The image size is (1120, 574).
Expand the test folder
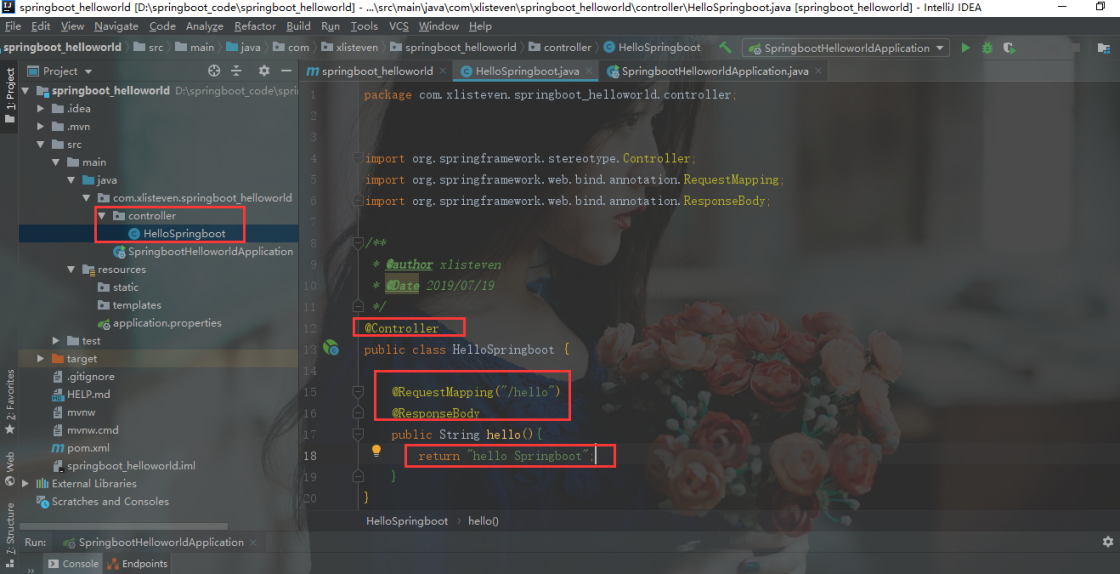point(56,341)
